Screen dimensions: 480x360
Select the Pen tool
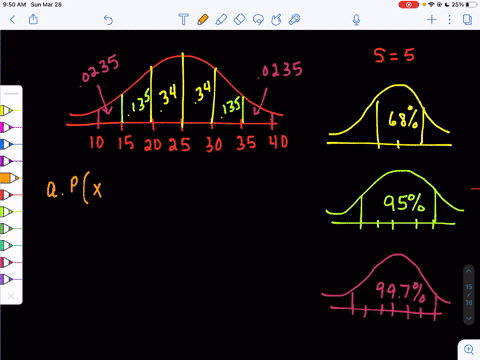[203, 20]
